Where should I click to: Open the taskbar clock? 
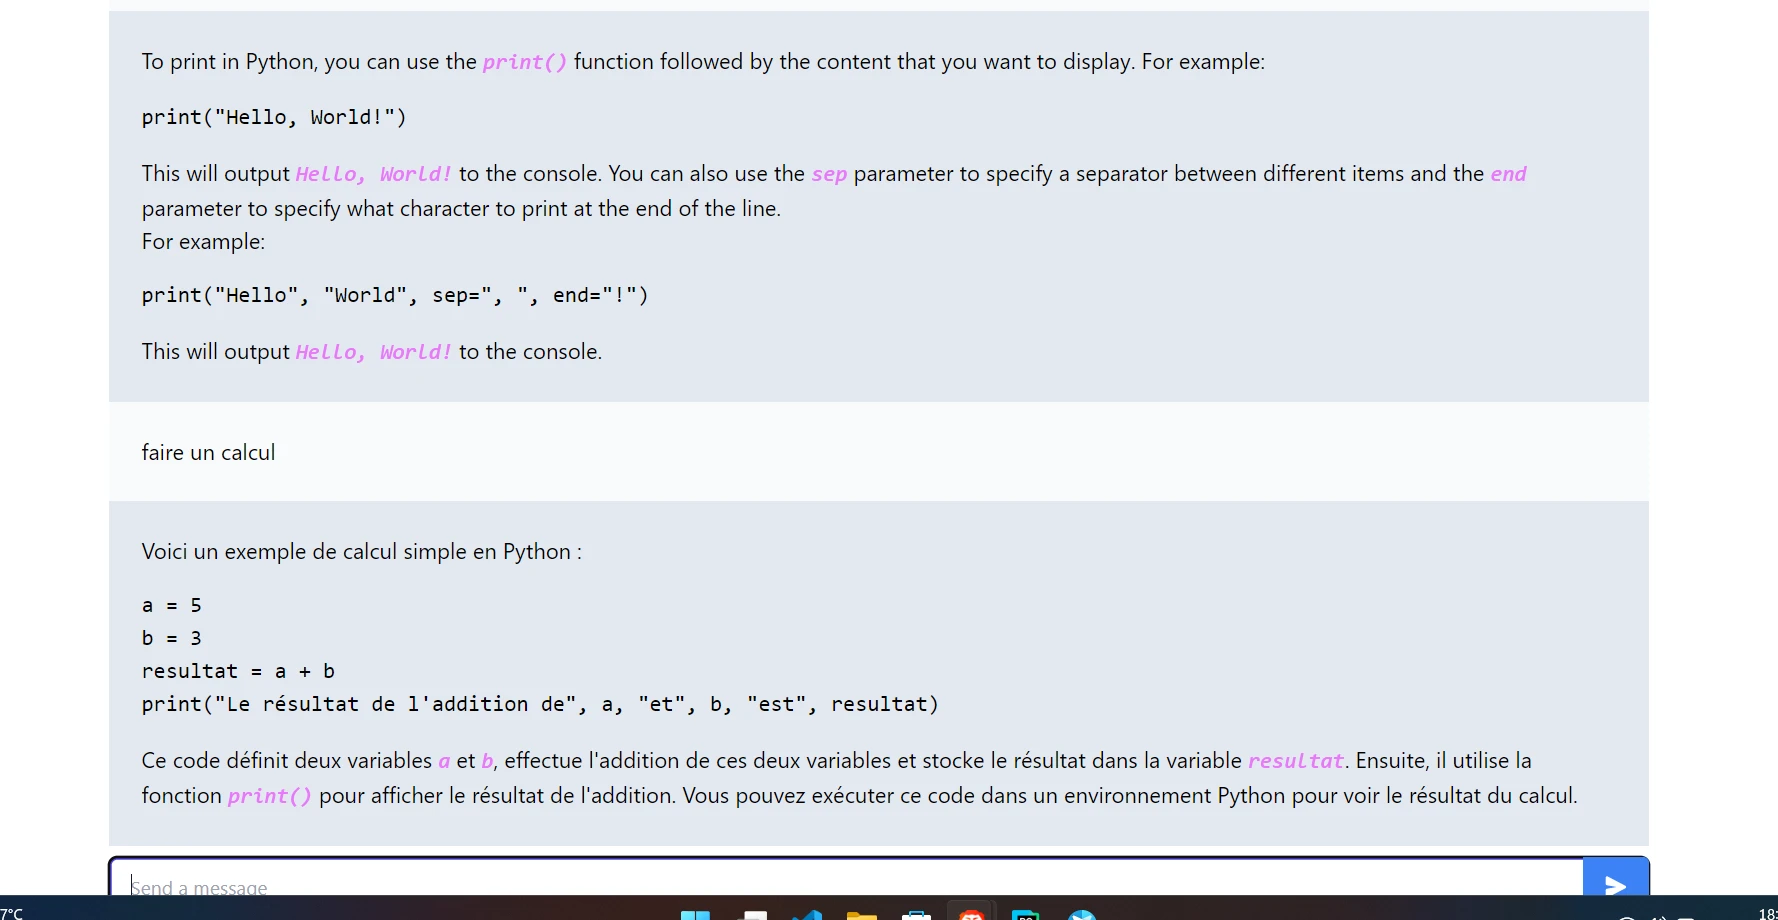click(1766, 913)
